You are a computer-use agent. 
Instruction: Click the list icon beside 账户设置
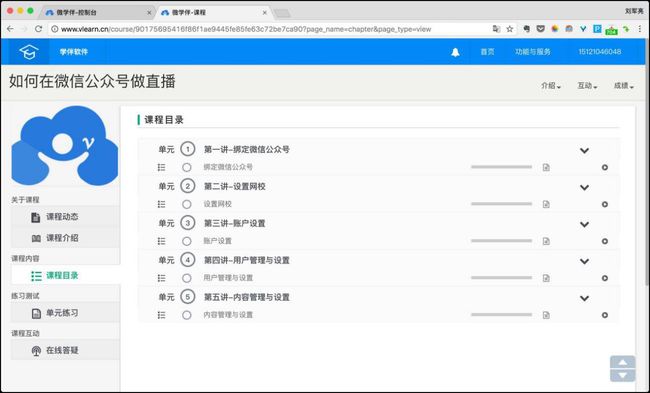pyautogui.click(x=161, y=241)
